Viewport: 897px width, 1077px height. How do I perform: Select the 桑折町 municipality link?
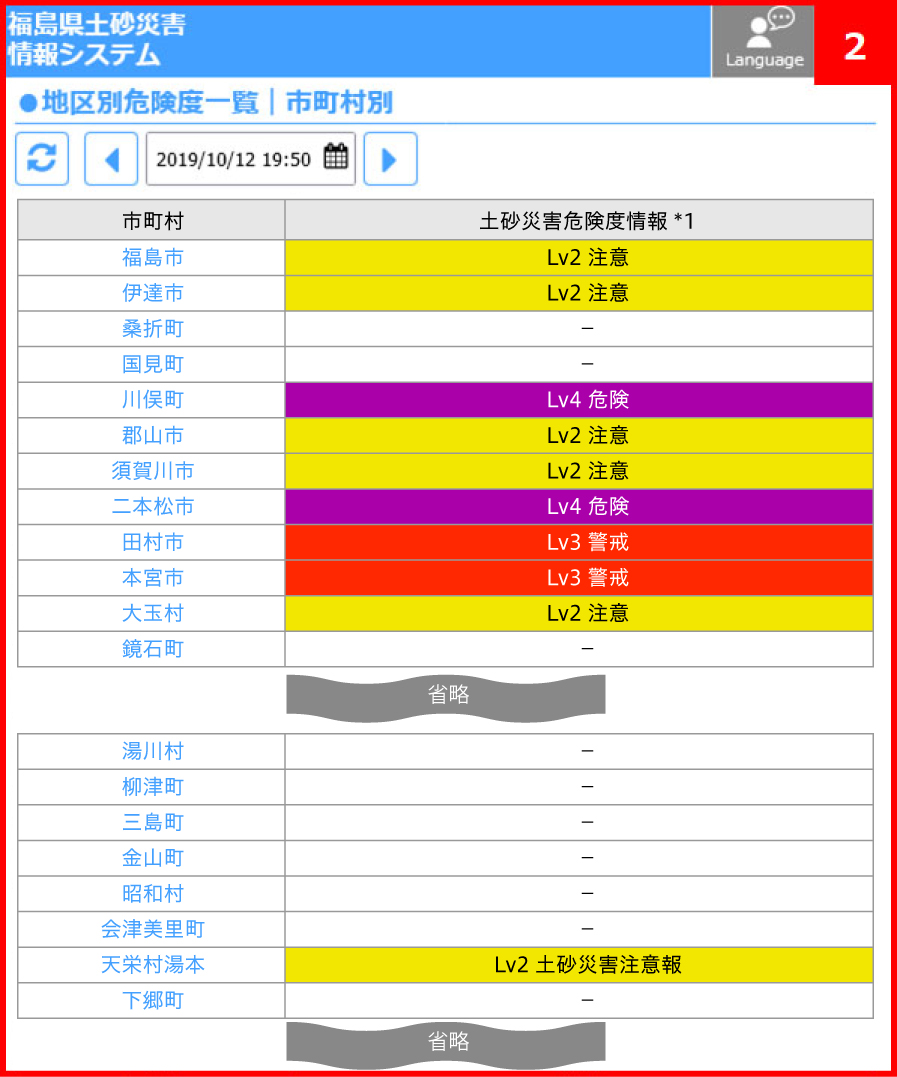(152, 329)
